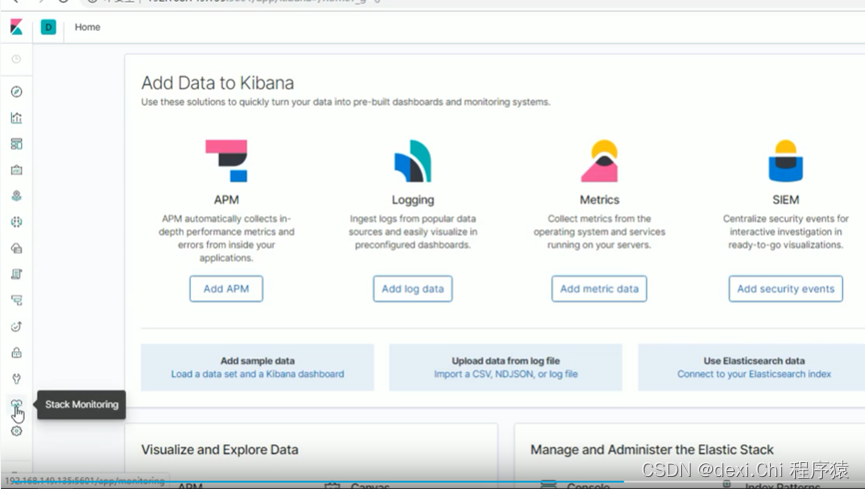865x489 pixels.
Task: Click the Metrics card title
Action: pos(600,200)
